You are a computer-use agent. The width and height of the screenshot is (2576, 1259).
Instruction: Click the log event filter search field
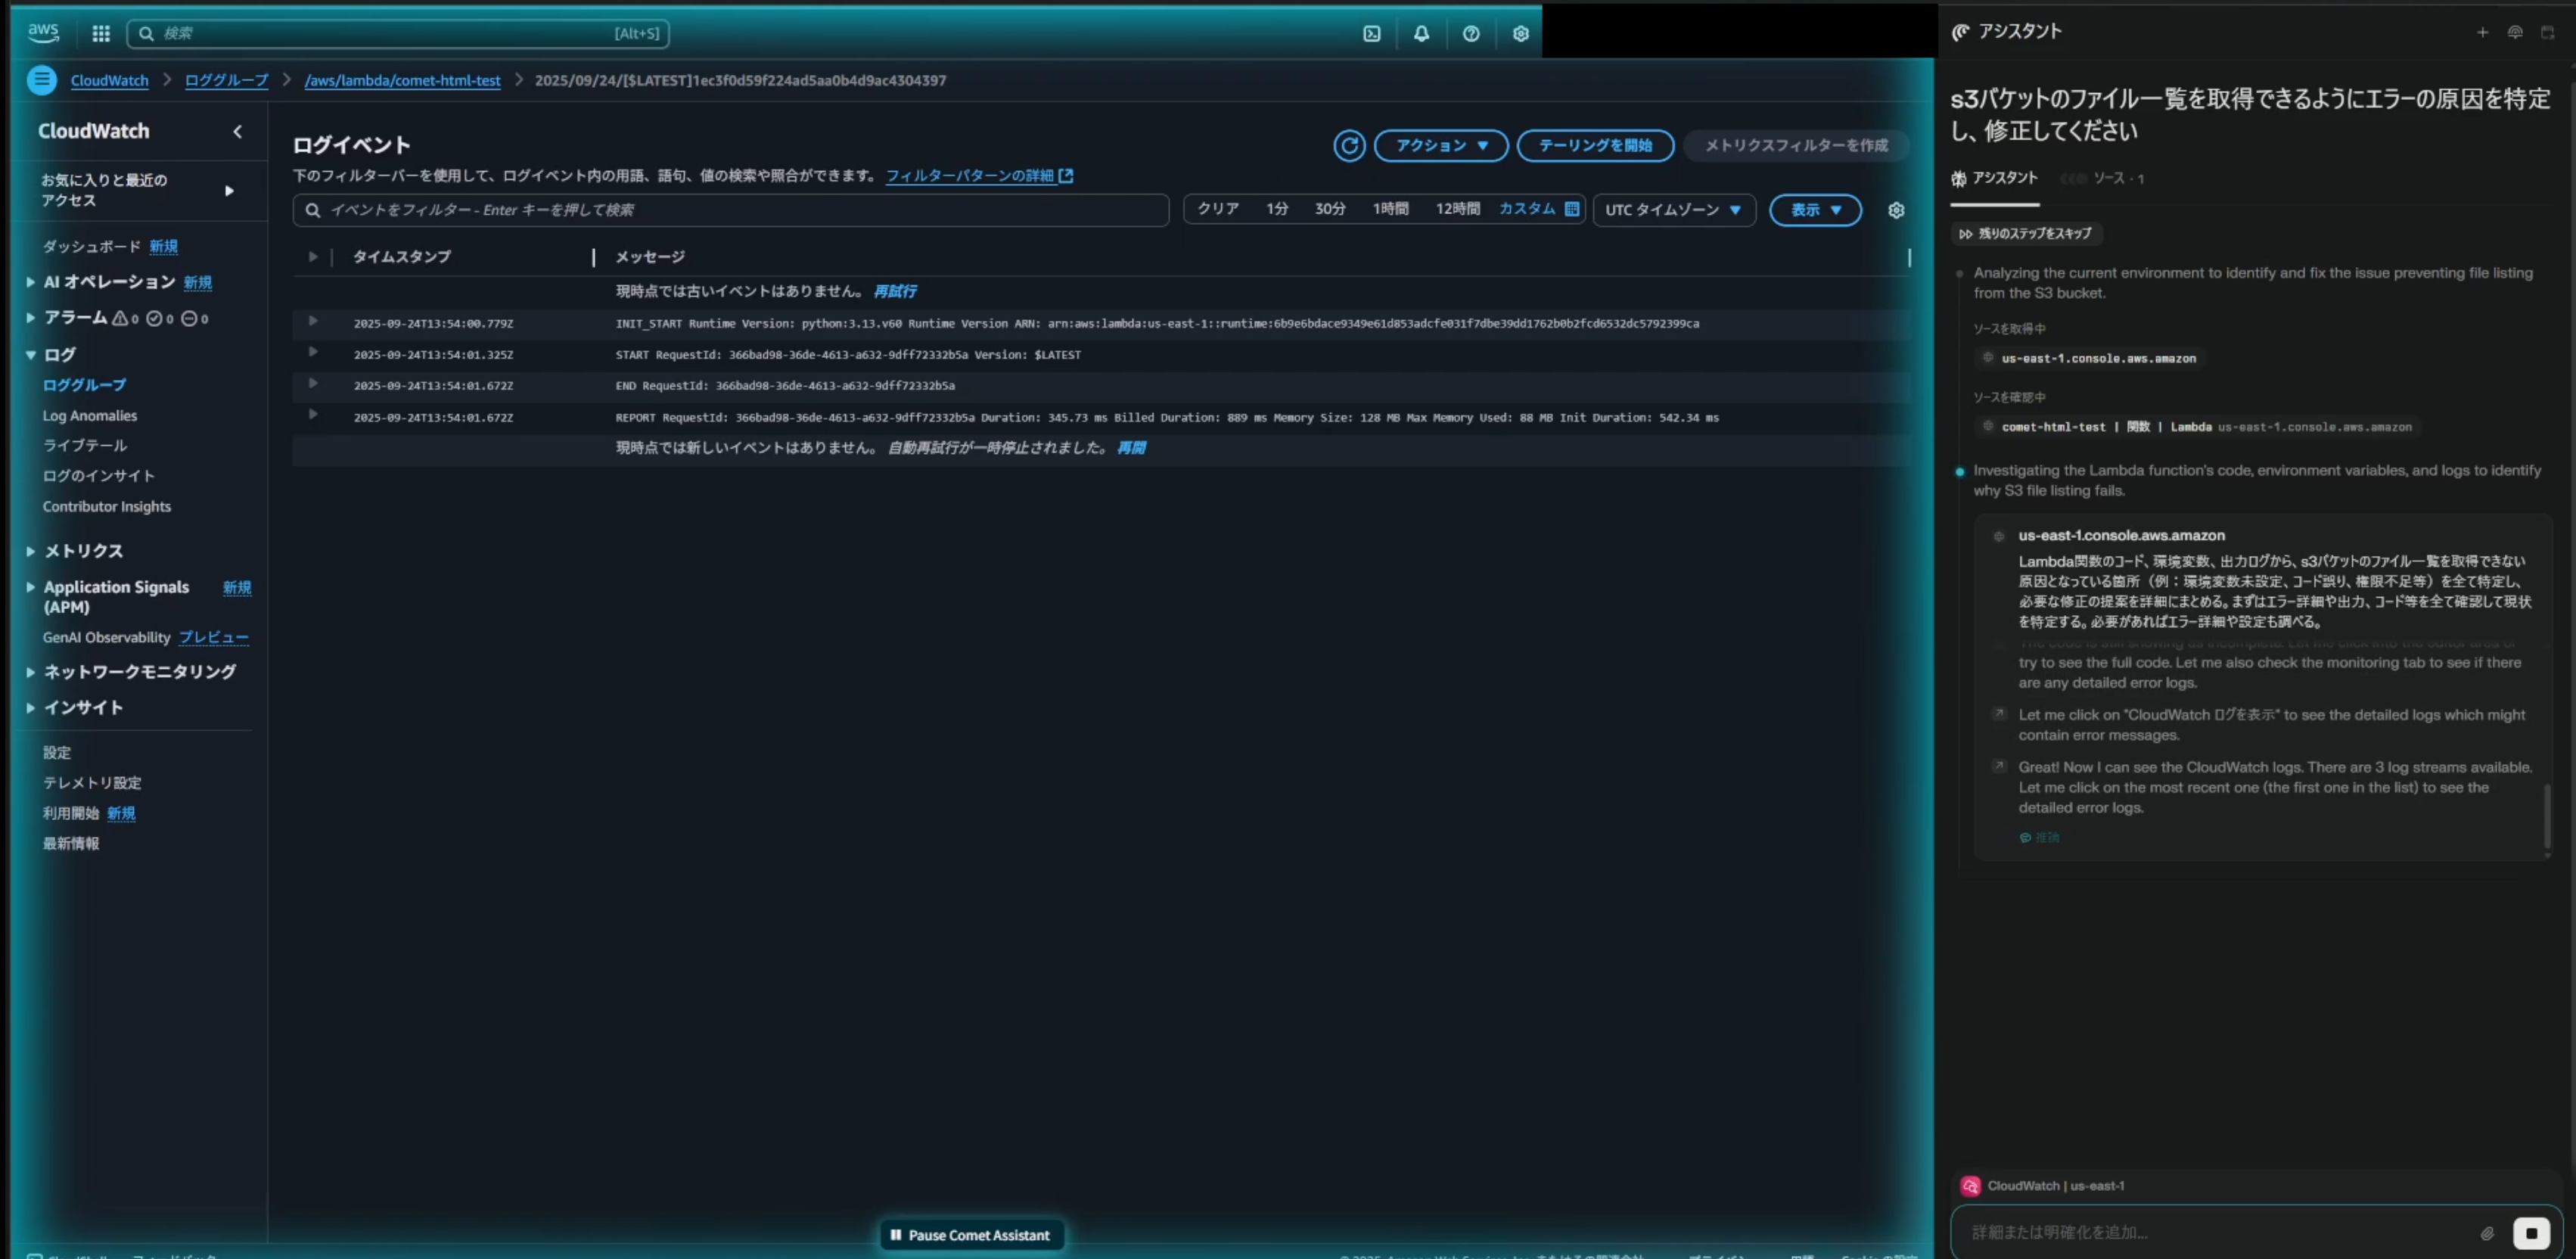coord(730,210)
